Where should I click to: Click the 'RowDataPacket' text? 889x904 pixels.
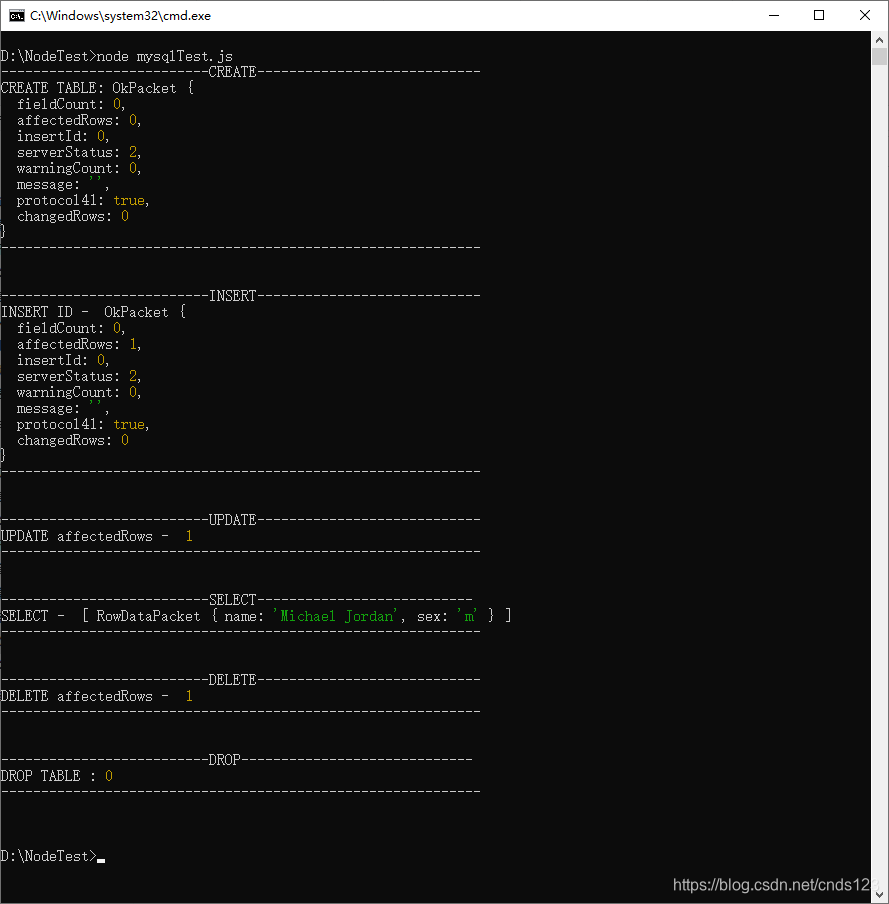pyautogui.click(x=148, y=616)
